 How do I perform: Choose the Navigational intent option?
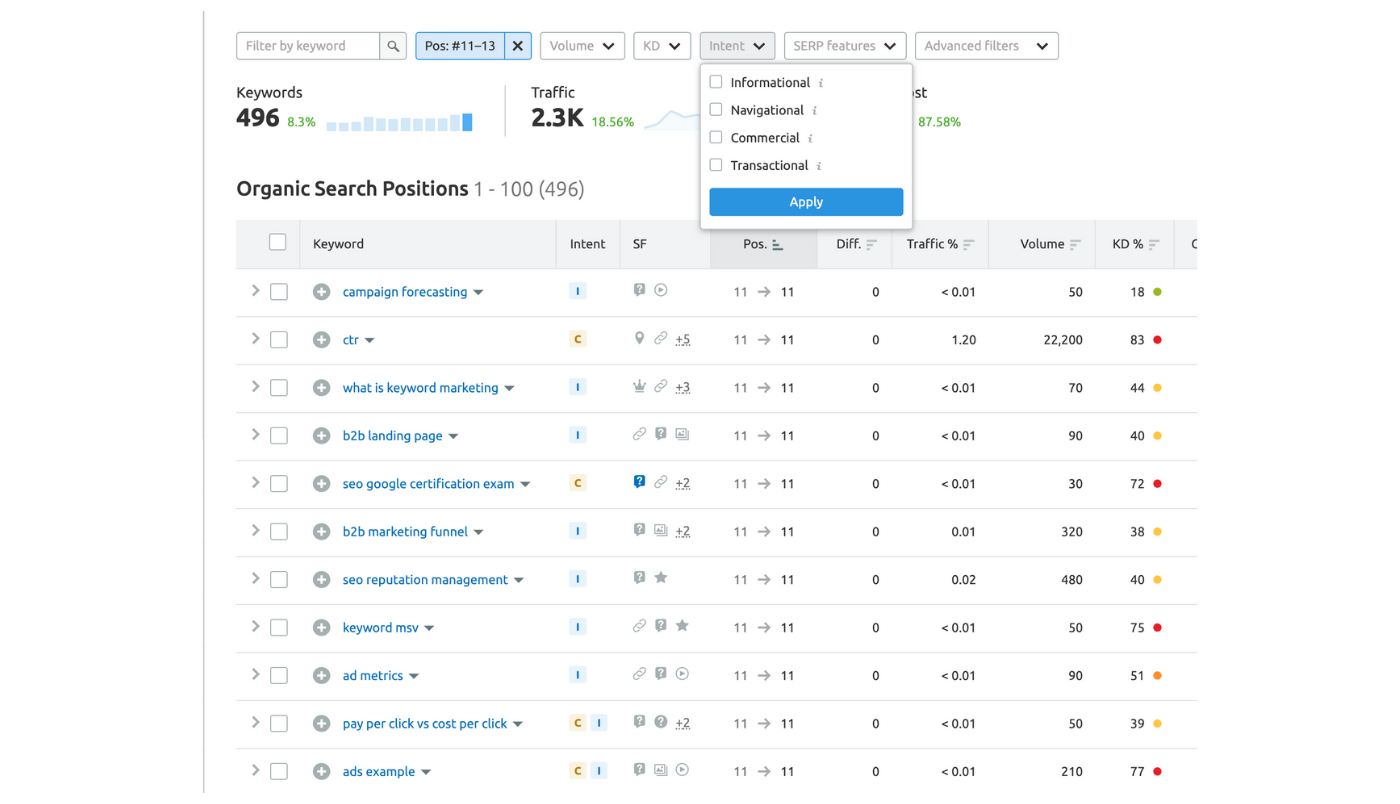tap(716, 110)
